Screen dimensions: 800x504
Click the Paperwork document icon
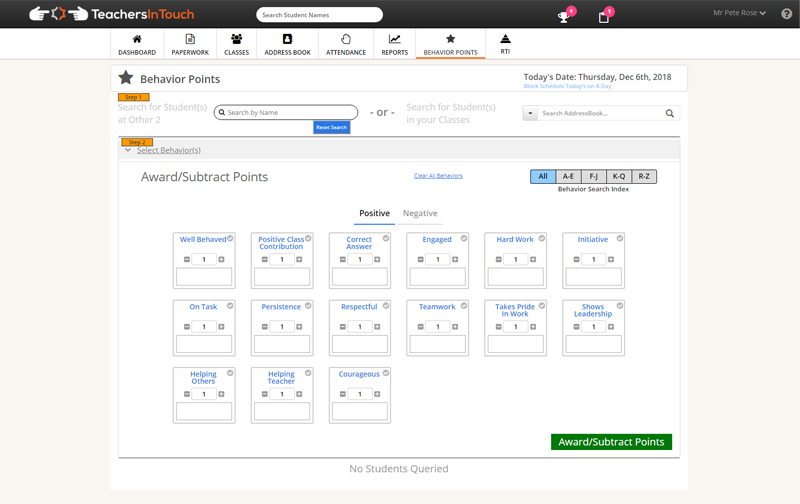[190, 39]
